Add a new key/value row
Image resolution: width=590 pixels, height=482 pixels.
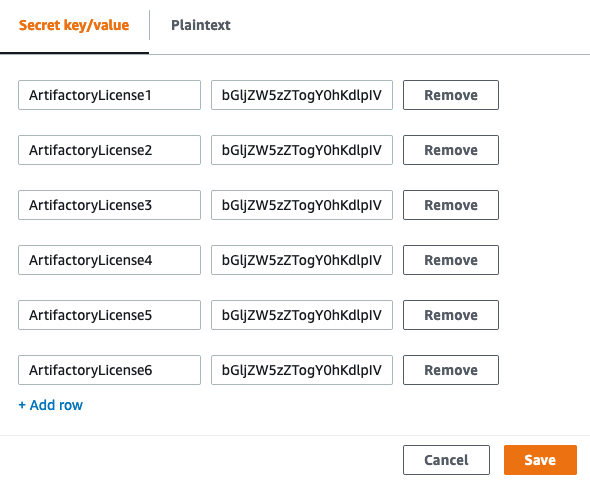click(x=51, y=405)
